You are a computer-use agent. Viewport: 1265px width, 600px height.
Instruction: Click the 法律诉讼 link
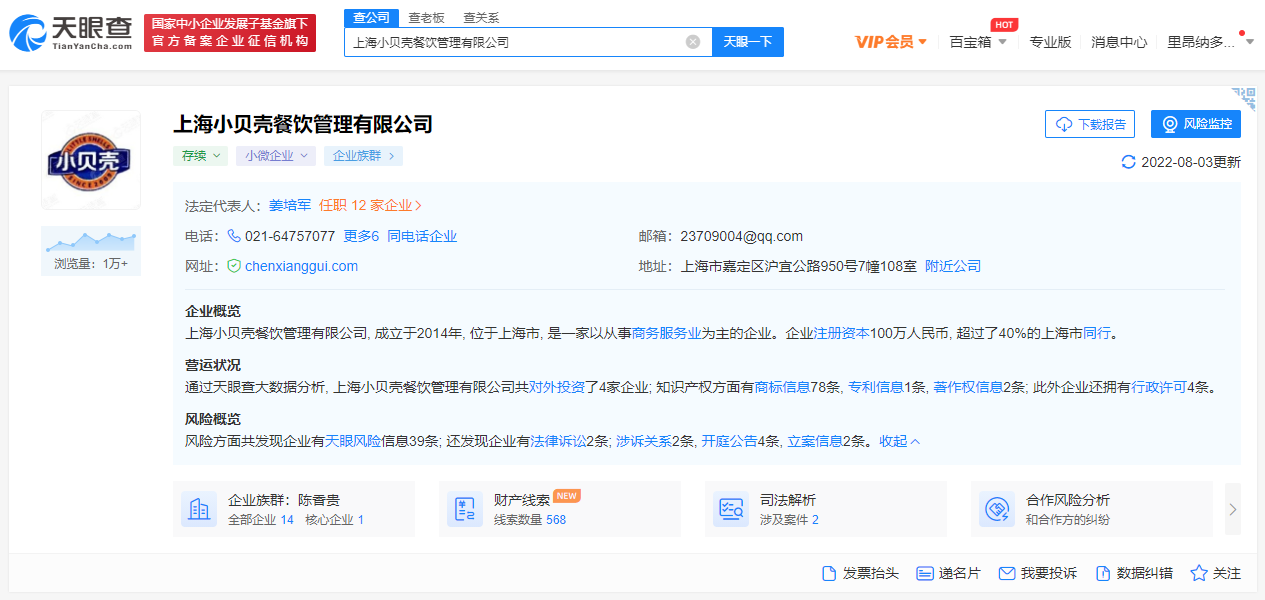(557, 441)
